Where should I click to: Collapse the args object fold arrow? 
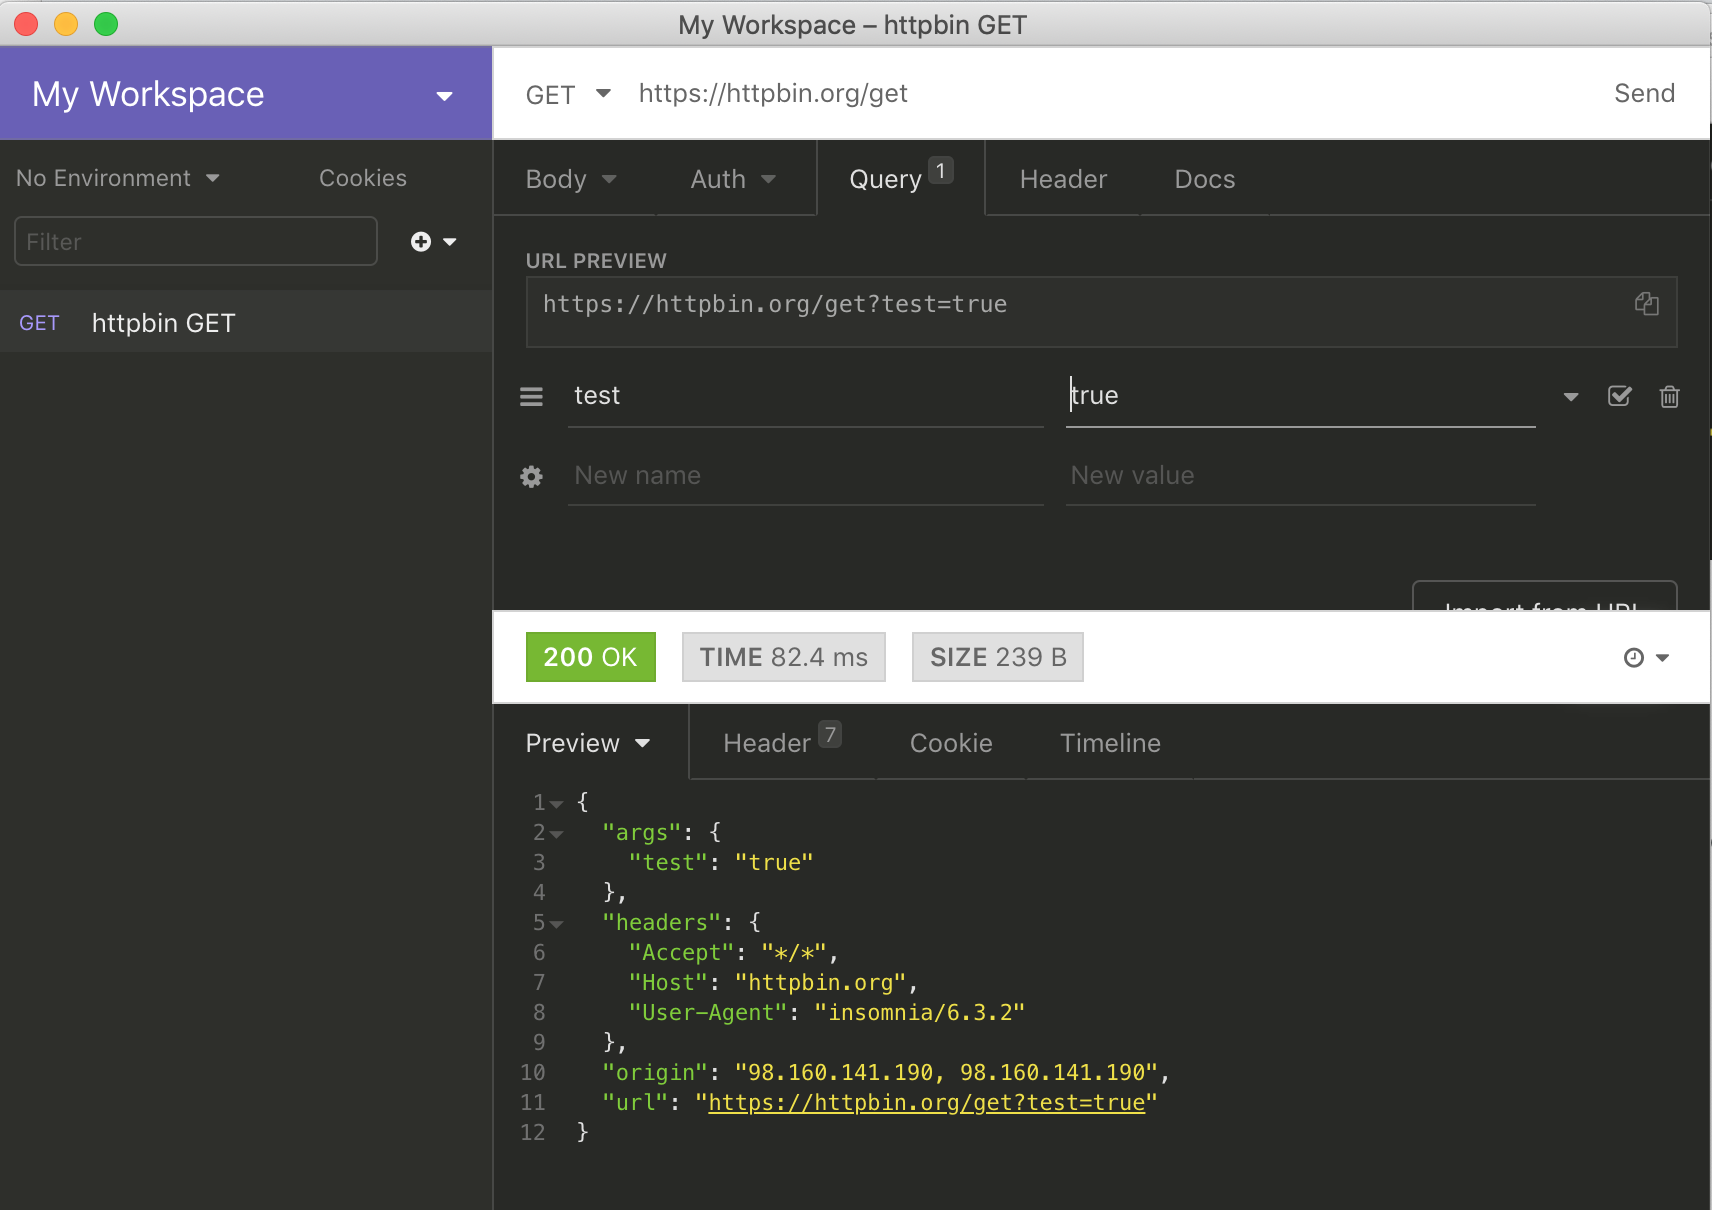point(557,834)
